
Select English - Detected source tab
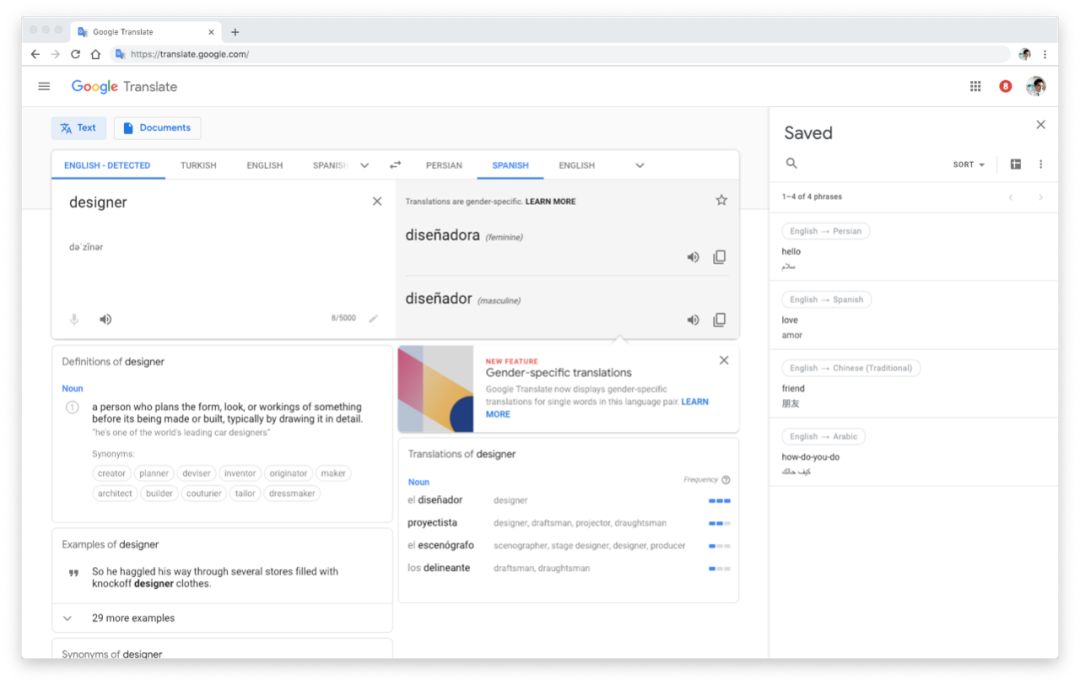[x=107, y=165]
